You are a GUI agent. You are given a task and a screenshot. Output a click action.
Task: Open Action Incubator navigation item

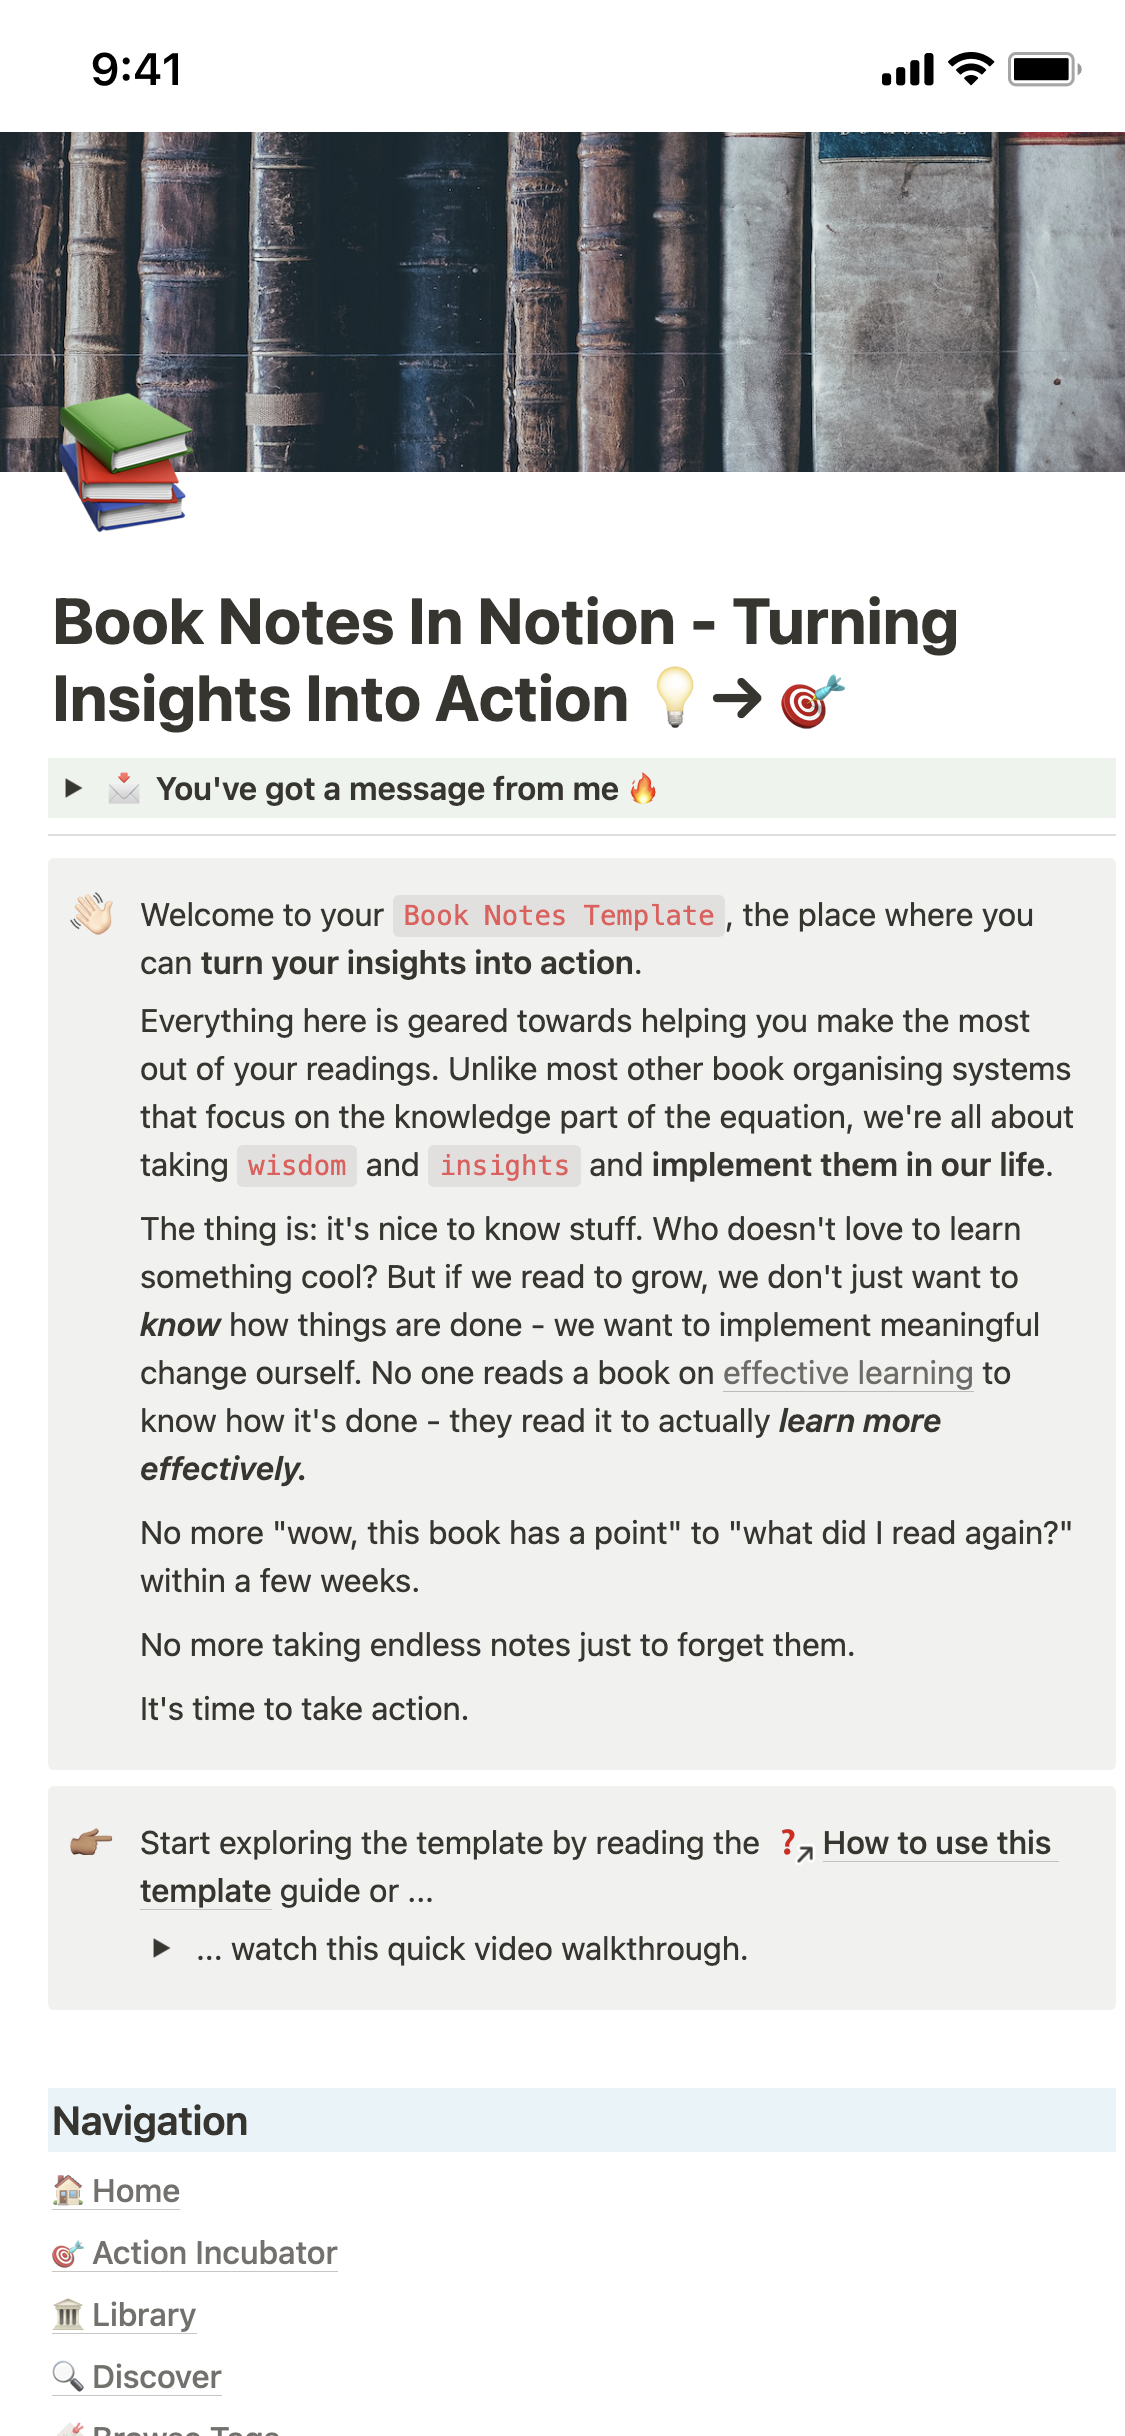[214, 2253]
